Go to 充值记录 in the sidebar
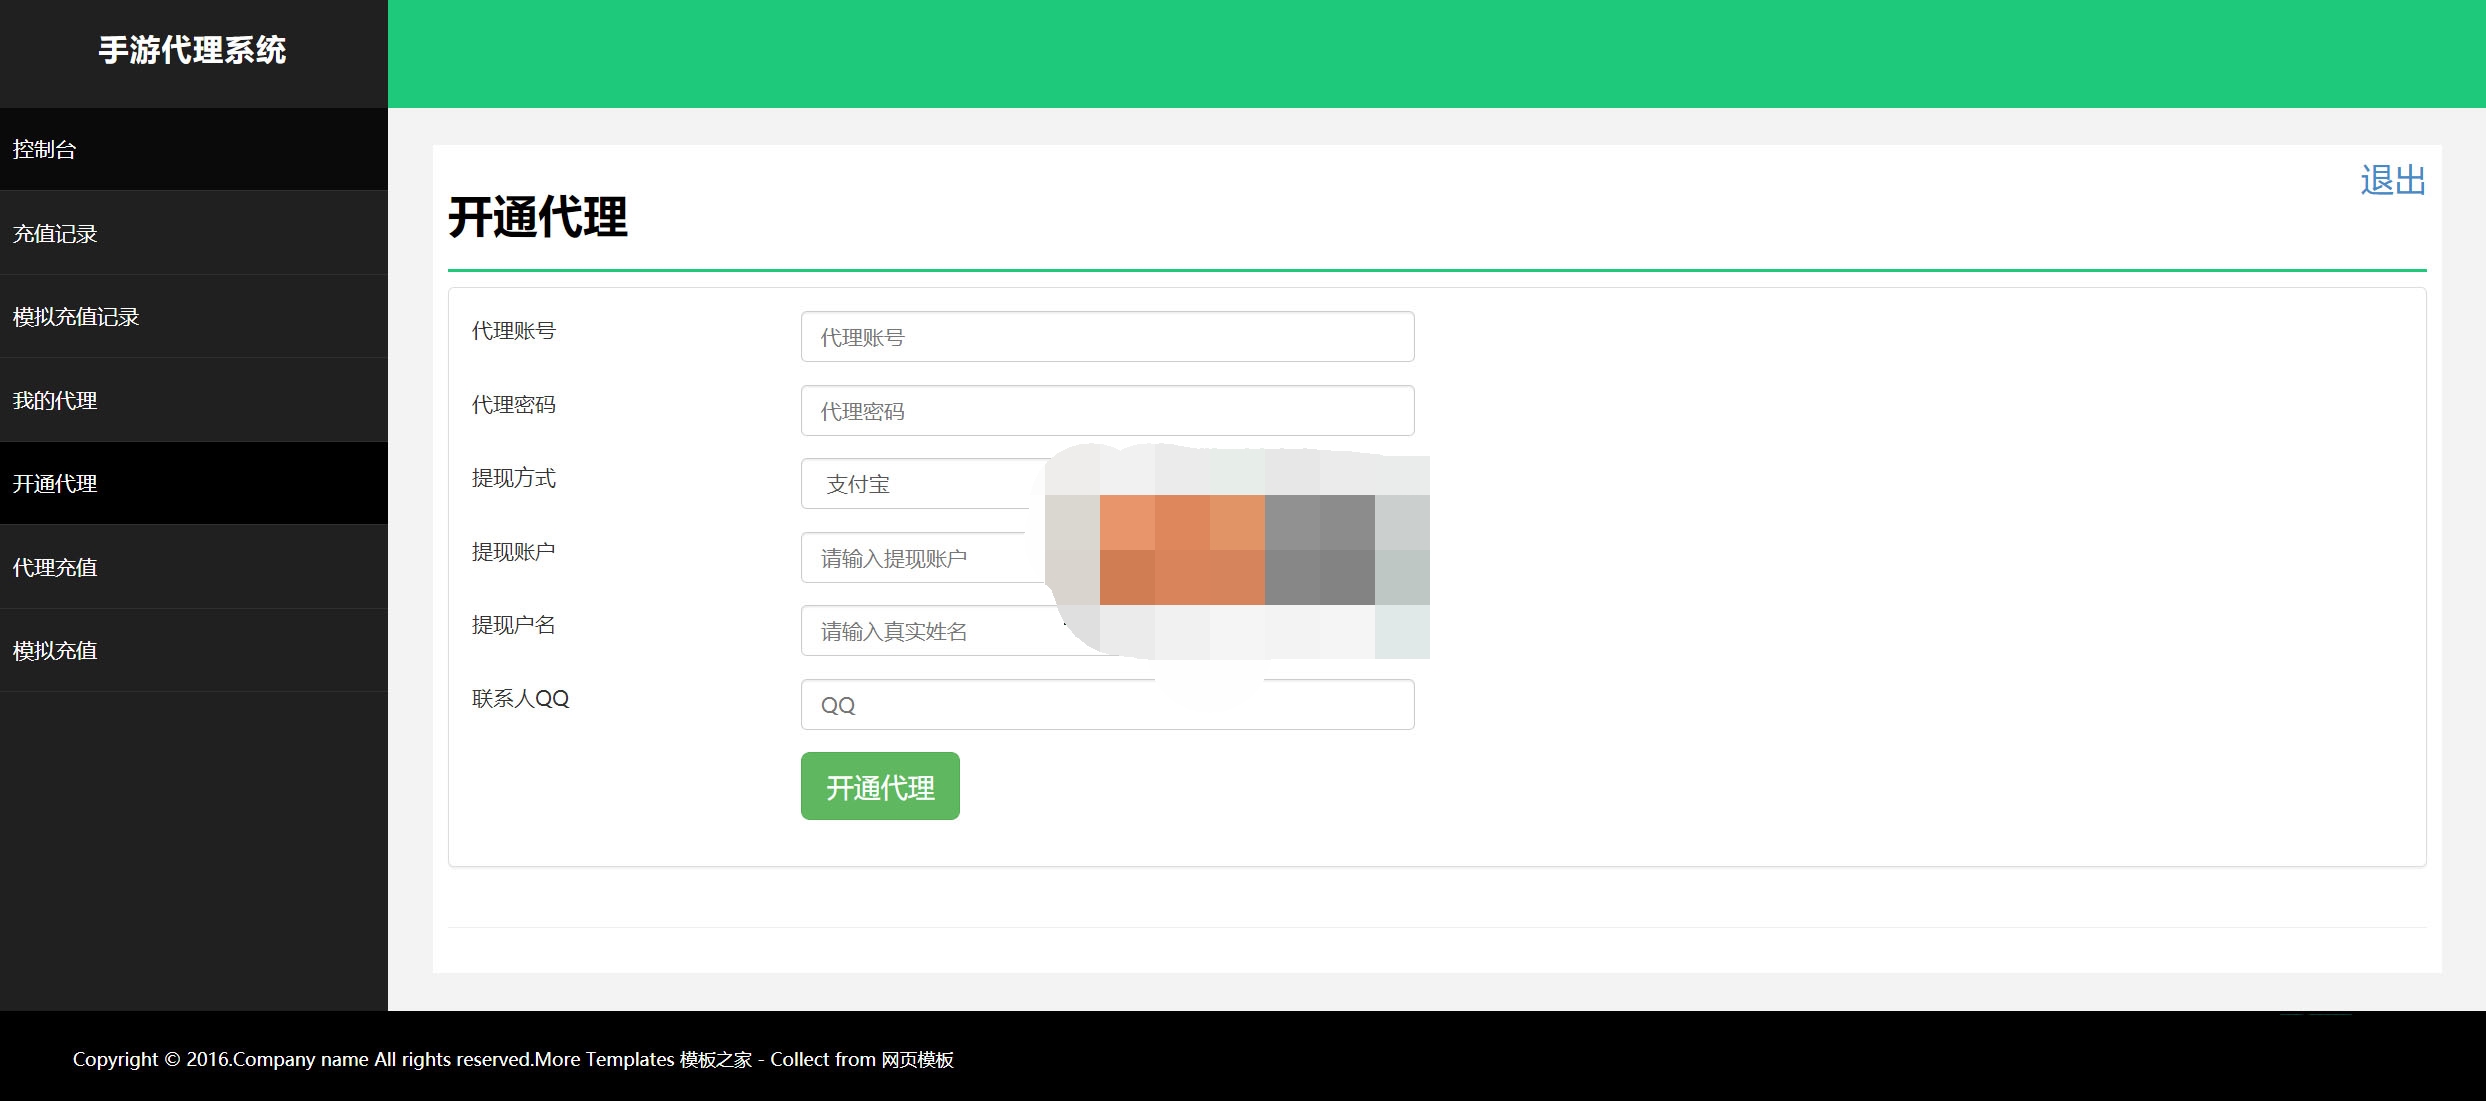 tap(193, 233)
